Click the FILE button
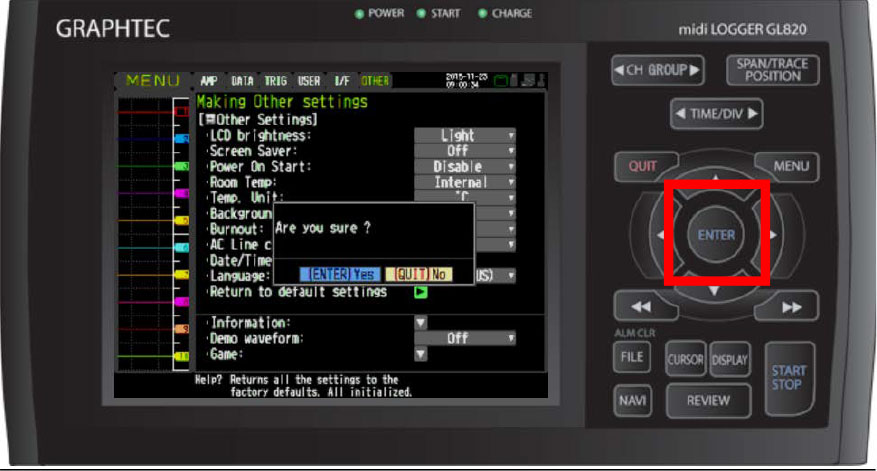 click(631, 357)
